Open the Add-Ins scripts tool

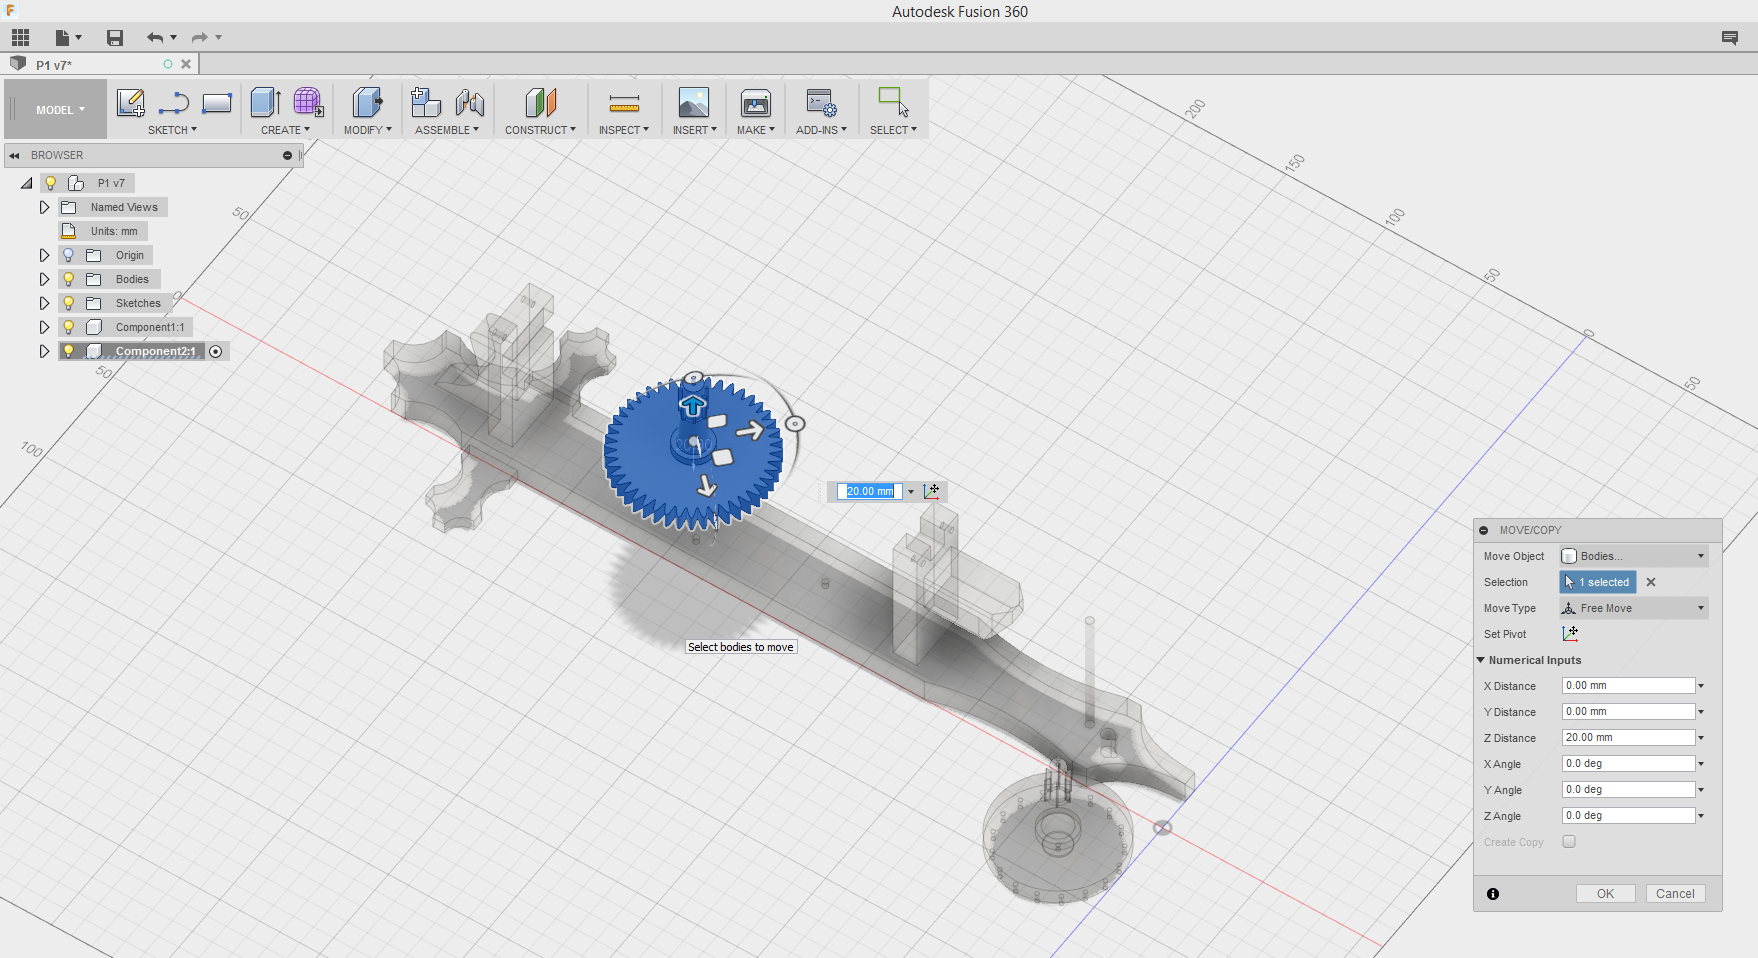[822, 102]
